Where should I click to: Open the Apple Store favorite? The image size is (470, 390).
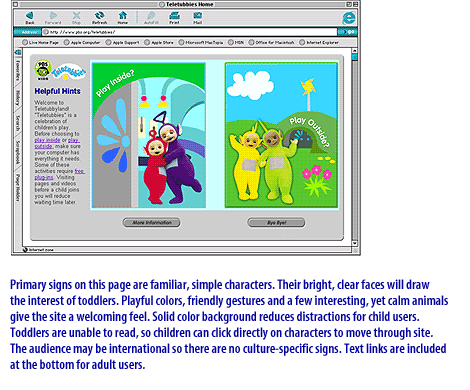click(159, 42)
